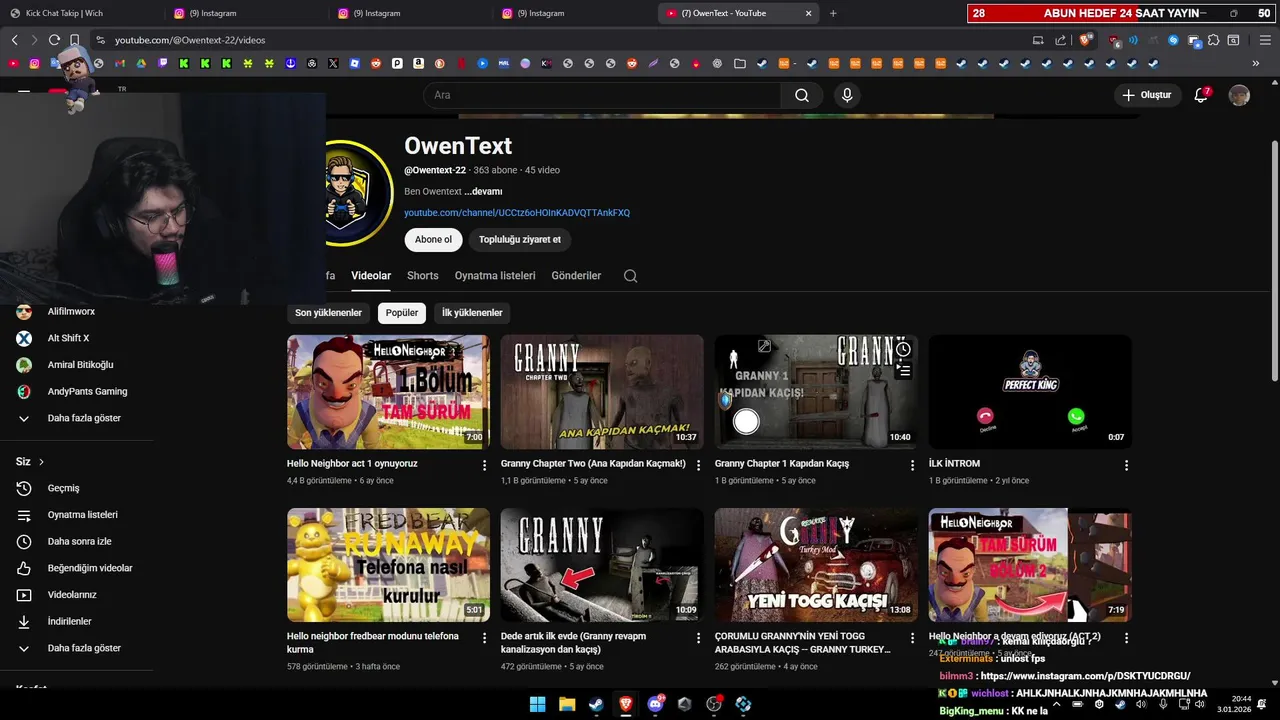
Task: Open the X bookmark in bookmarks bar
Action: (x=333, y=63)
